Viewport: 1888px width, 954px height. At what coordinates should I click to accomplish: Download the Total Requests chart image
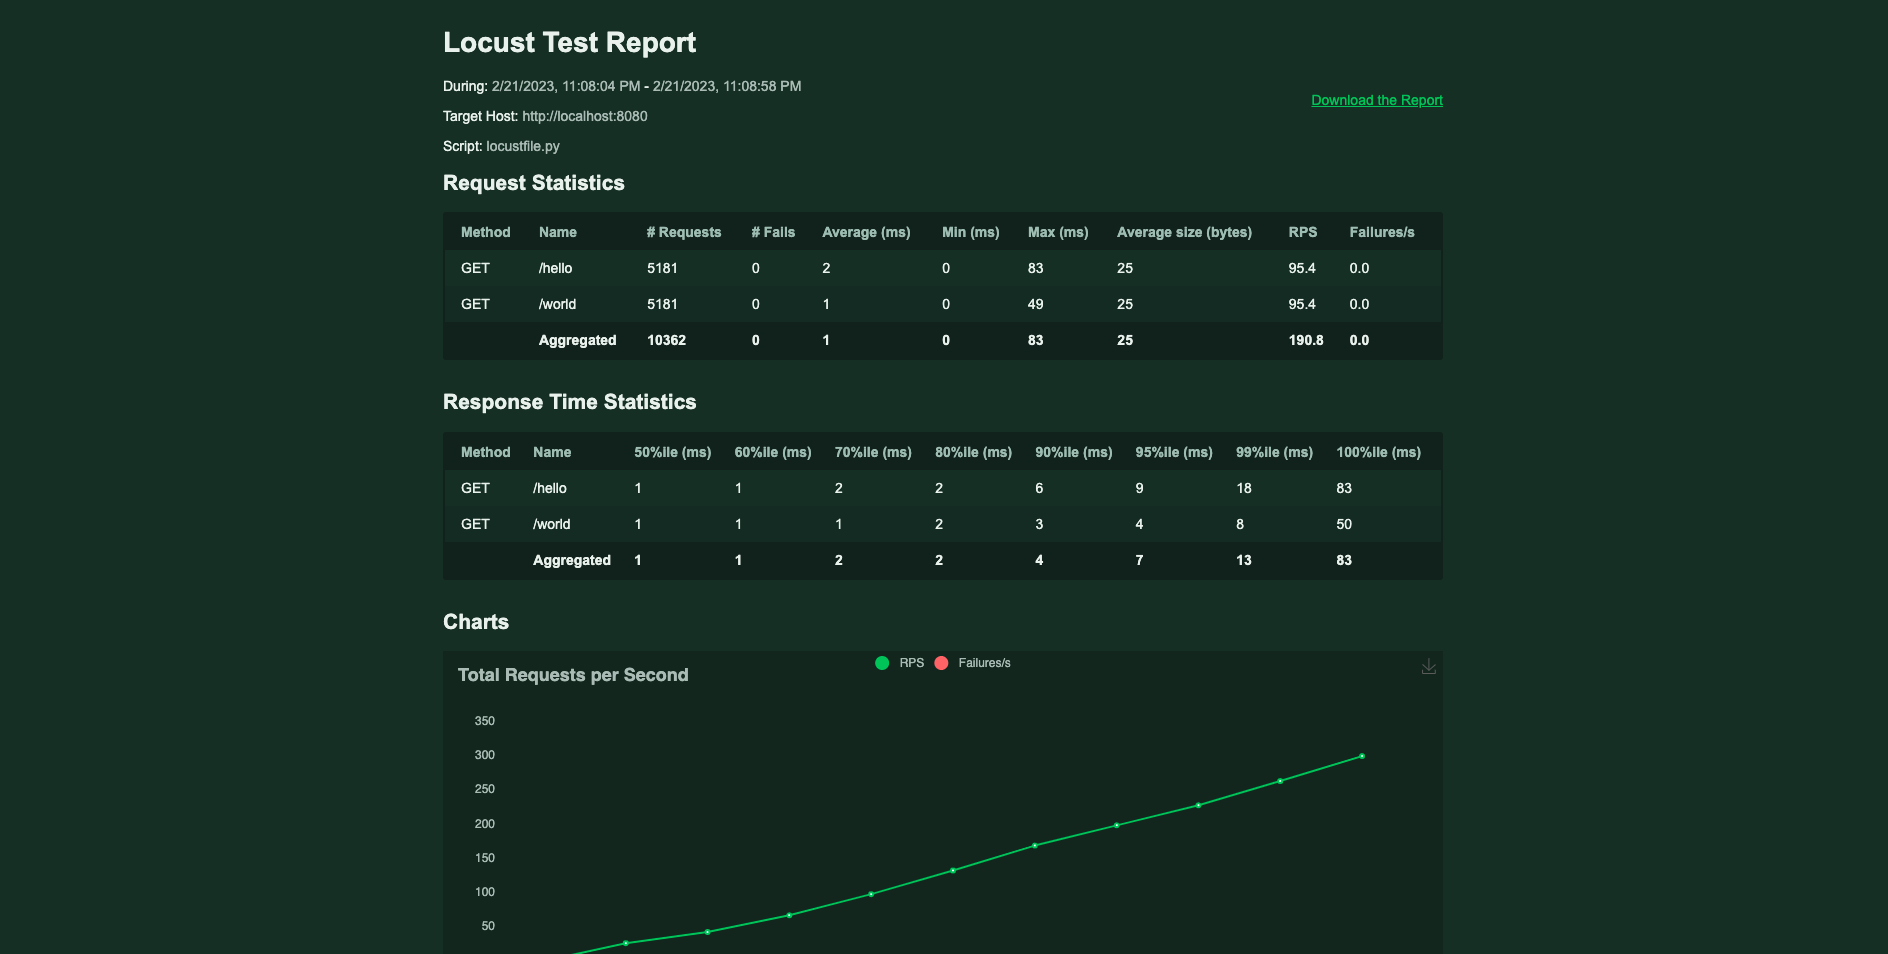[1428, 666]
